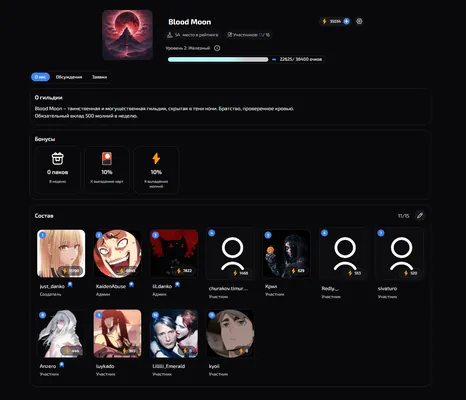The width and height of the screenshot is (466, 400).
Task: Open guild settings gear icon
Action: click(359, 21)
